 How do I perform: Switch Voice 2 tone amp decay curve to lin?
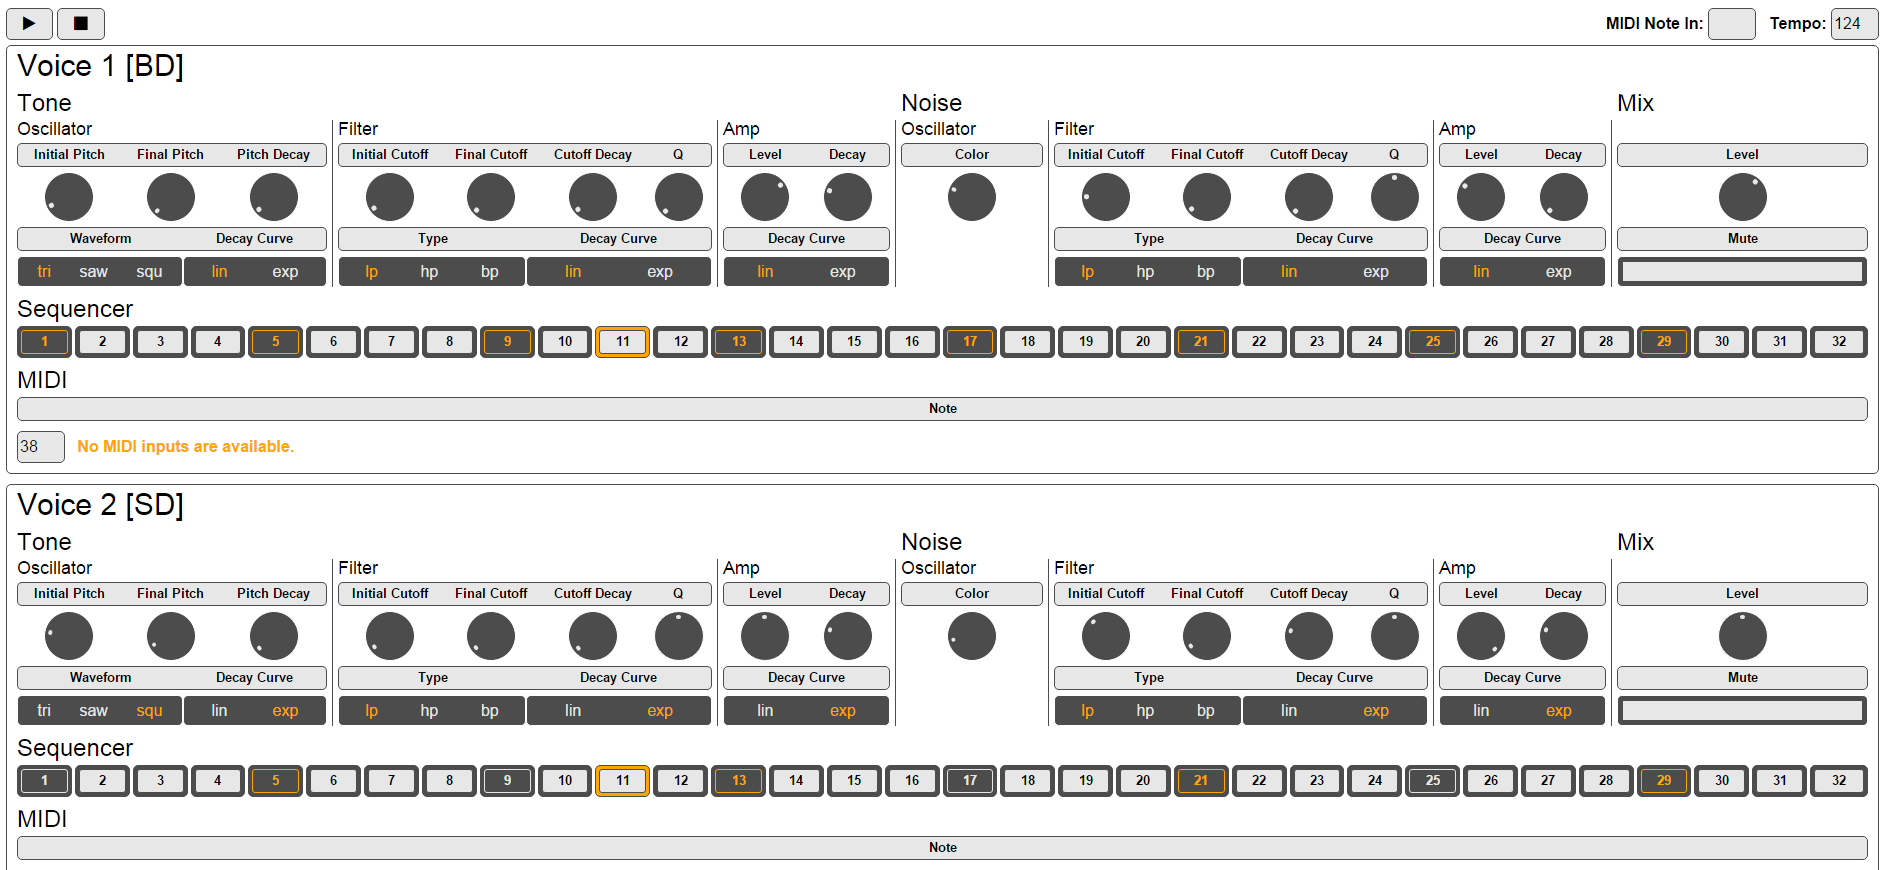(x=765, y=711)
